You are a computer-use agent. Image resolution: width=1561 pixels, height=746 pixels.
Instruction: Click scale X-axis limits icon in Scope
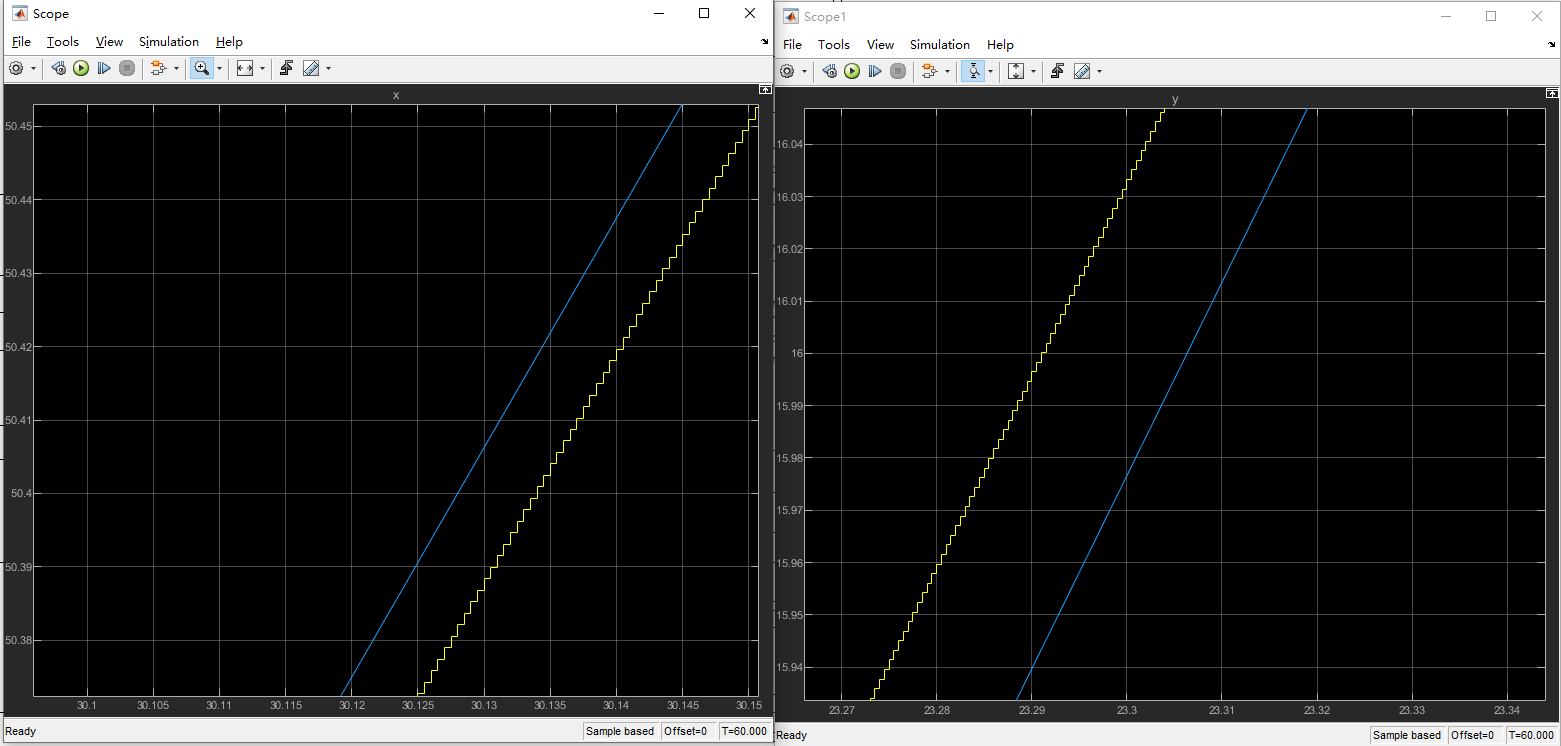(x=245, y=69)
